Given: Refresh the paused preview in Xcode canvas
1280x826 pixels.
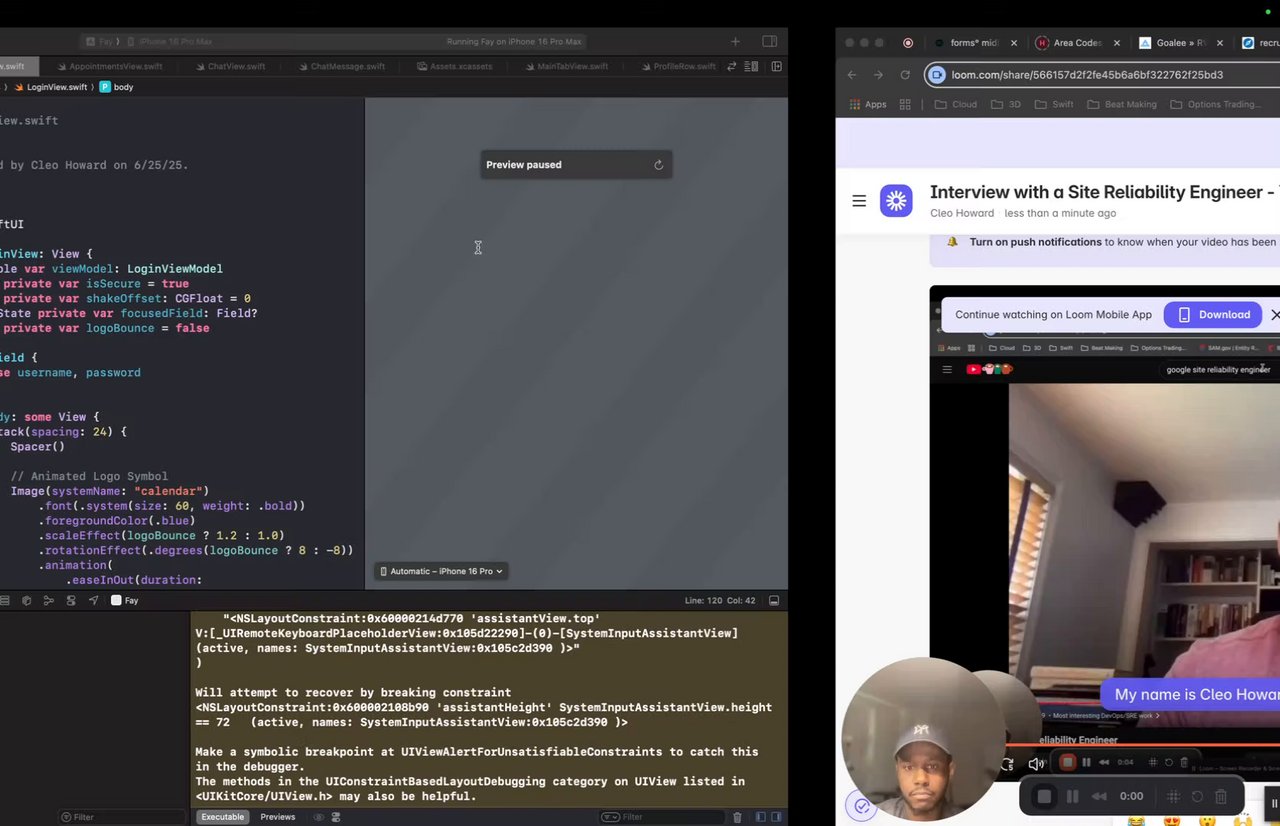Looking at the screenshot, I should point(658,165).
